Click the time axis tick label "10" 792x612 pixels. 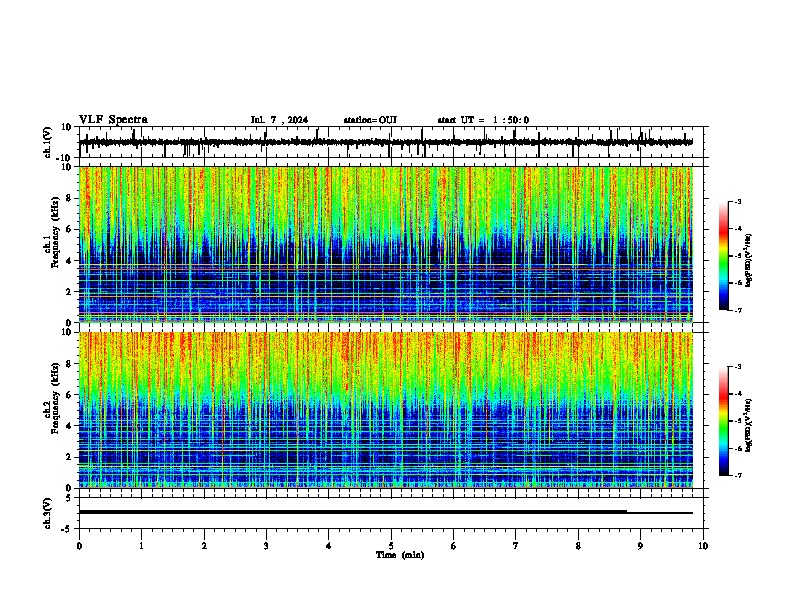[703, 546]
